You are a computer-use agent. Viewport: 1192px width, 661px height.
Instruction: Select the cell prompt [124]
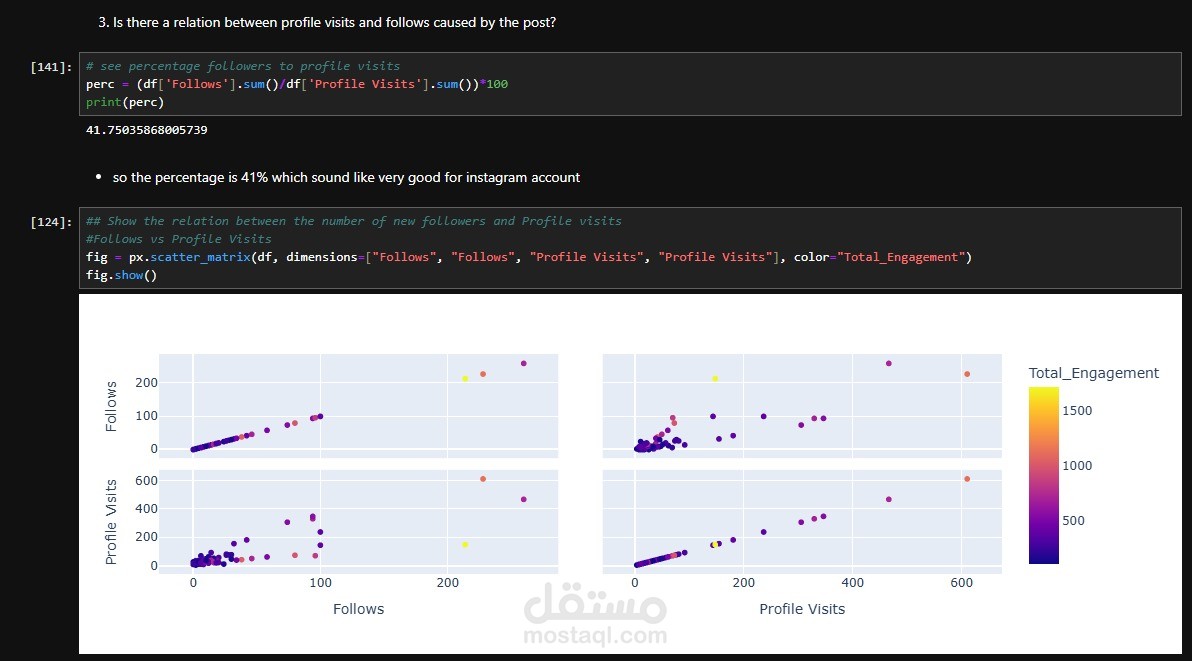(x=52, y=221)
